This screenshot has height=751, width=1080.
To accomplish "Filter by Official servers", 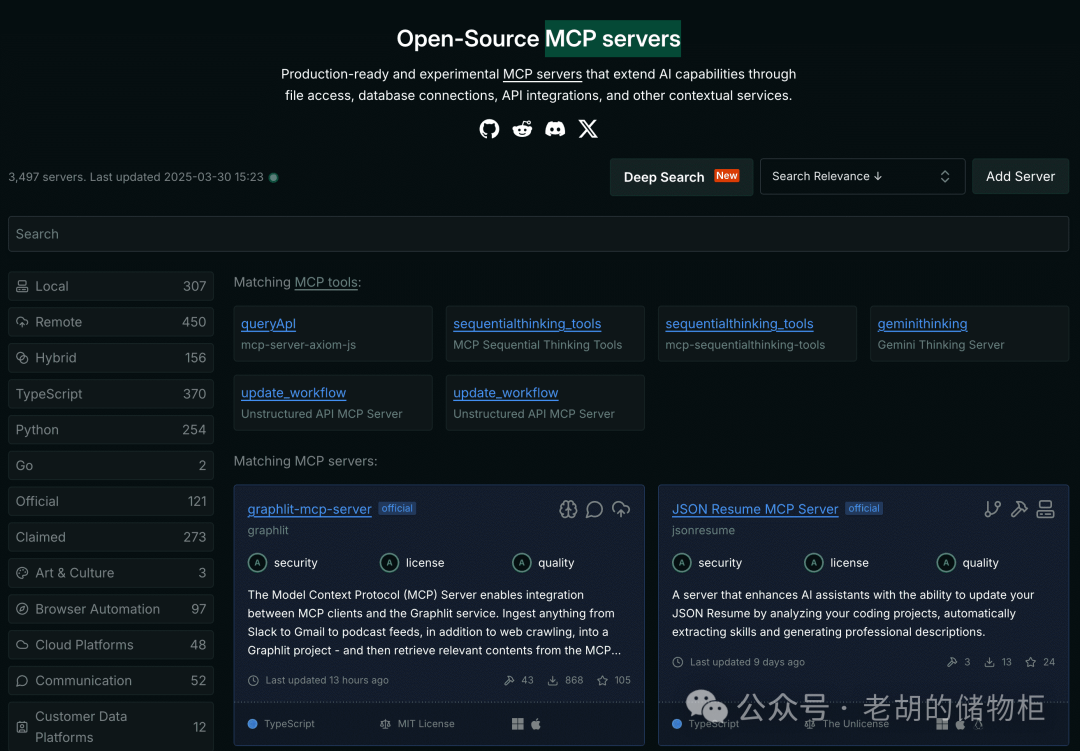I will 111,501.
